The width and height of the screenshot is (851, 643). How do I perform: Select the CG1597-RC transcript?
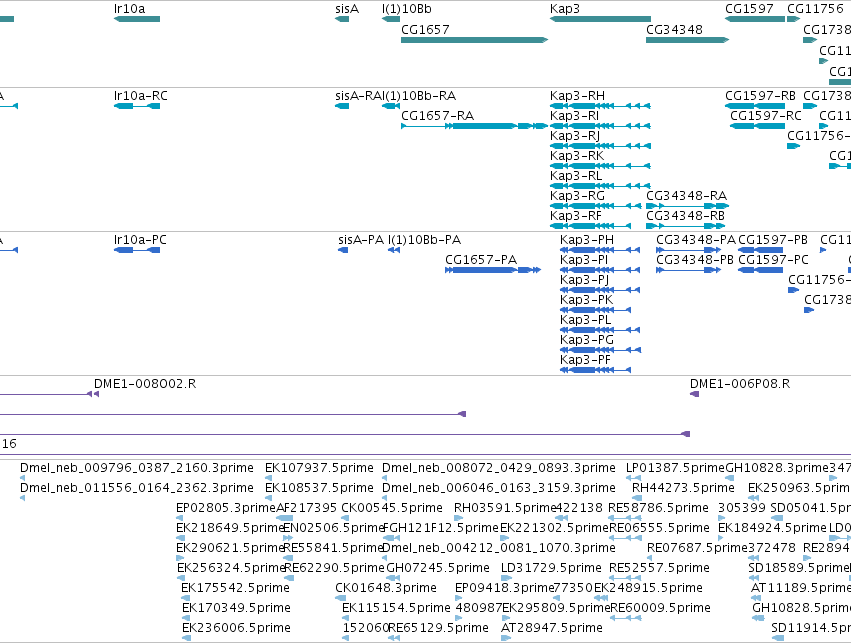click(757, 126)
